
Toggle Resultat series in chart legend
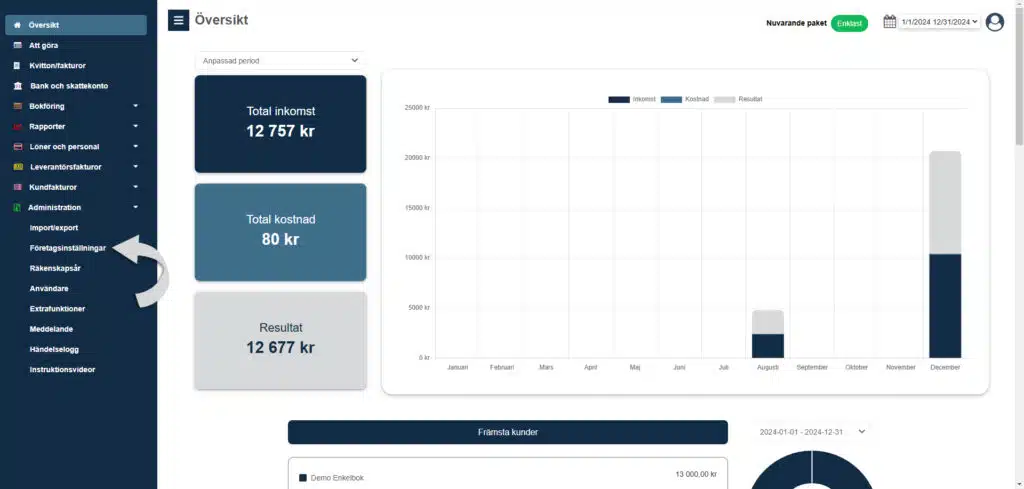tap(739, 99)
